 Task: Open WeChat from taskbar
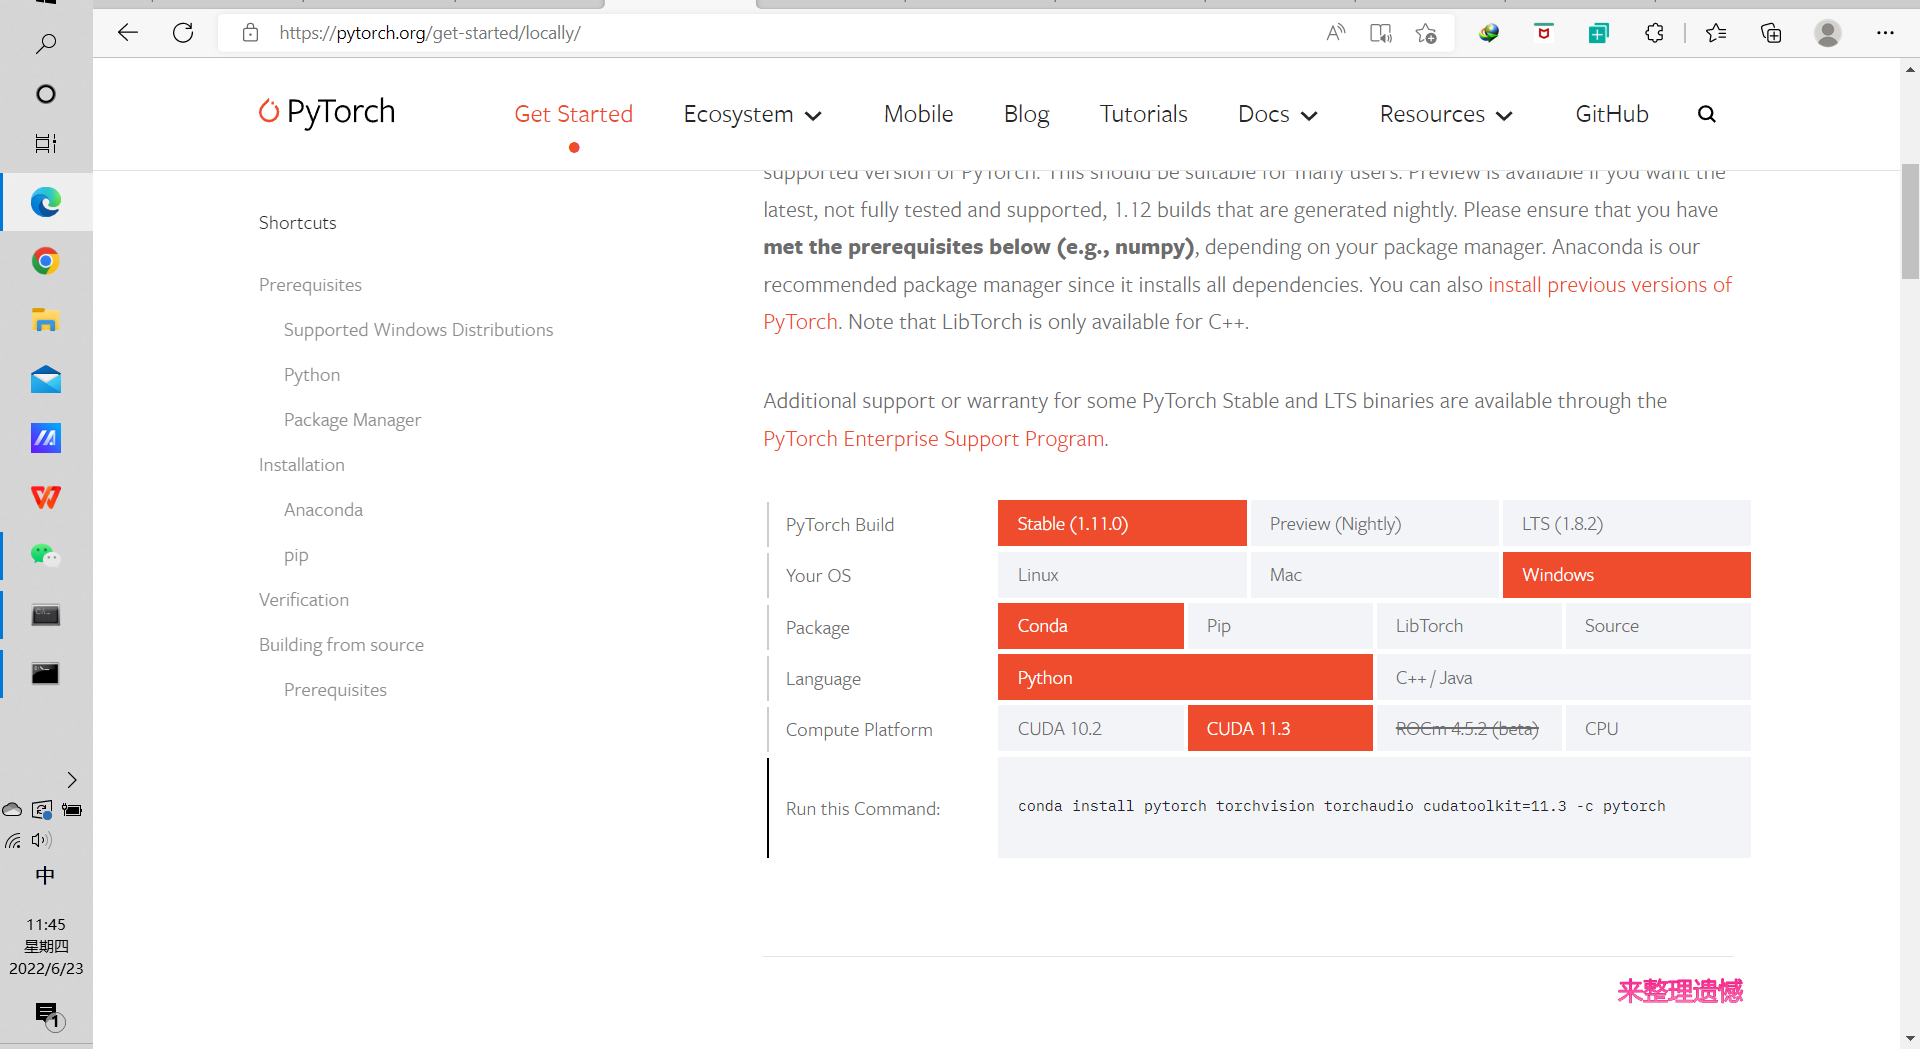click(x=46, y=555)
